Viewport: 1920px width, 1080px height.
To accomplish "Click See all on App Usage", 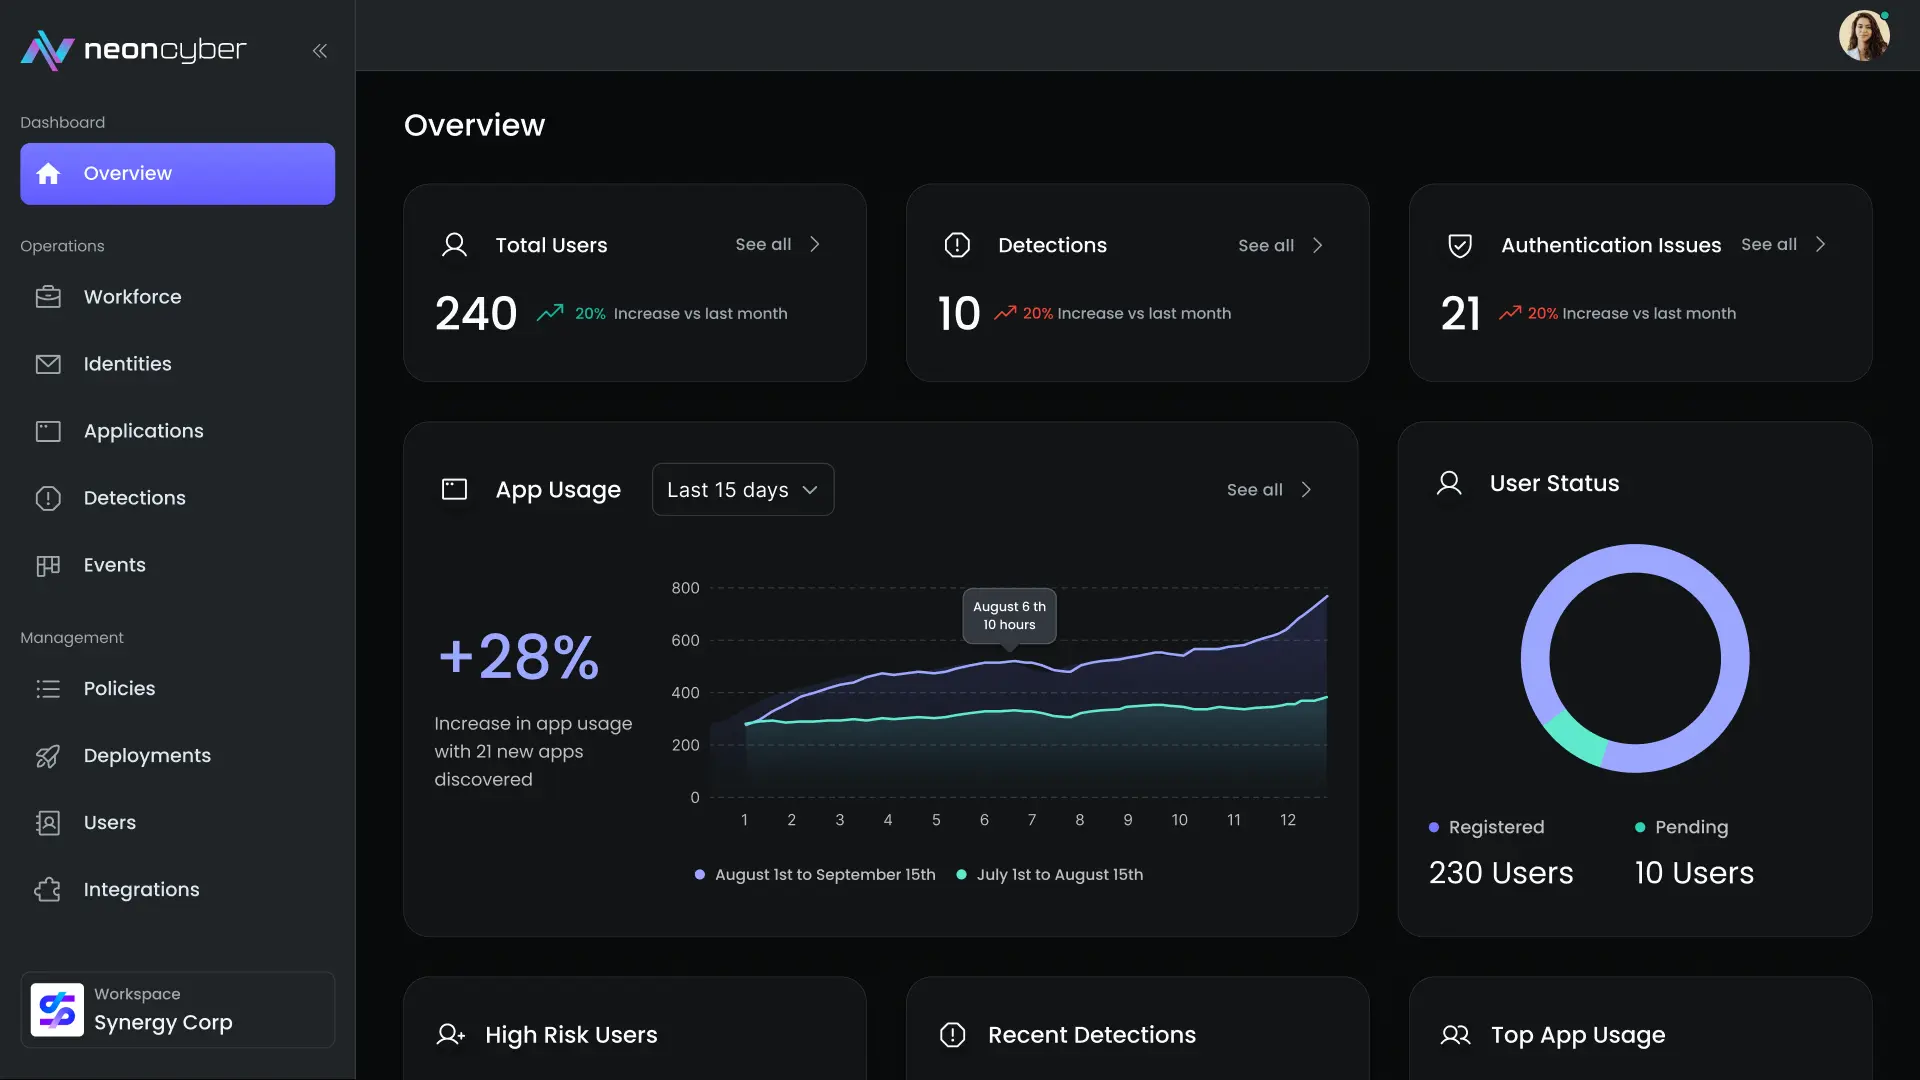I will [x=1254, y=490].
